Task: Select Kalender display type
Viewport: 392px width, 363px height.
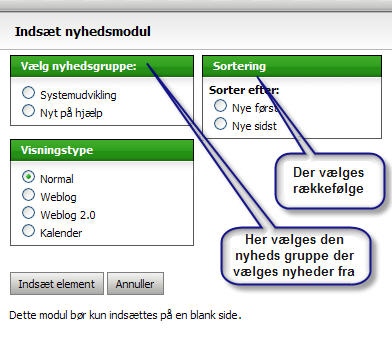Action: tap(28, 231)
